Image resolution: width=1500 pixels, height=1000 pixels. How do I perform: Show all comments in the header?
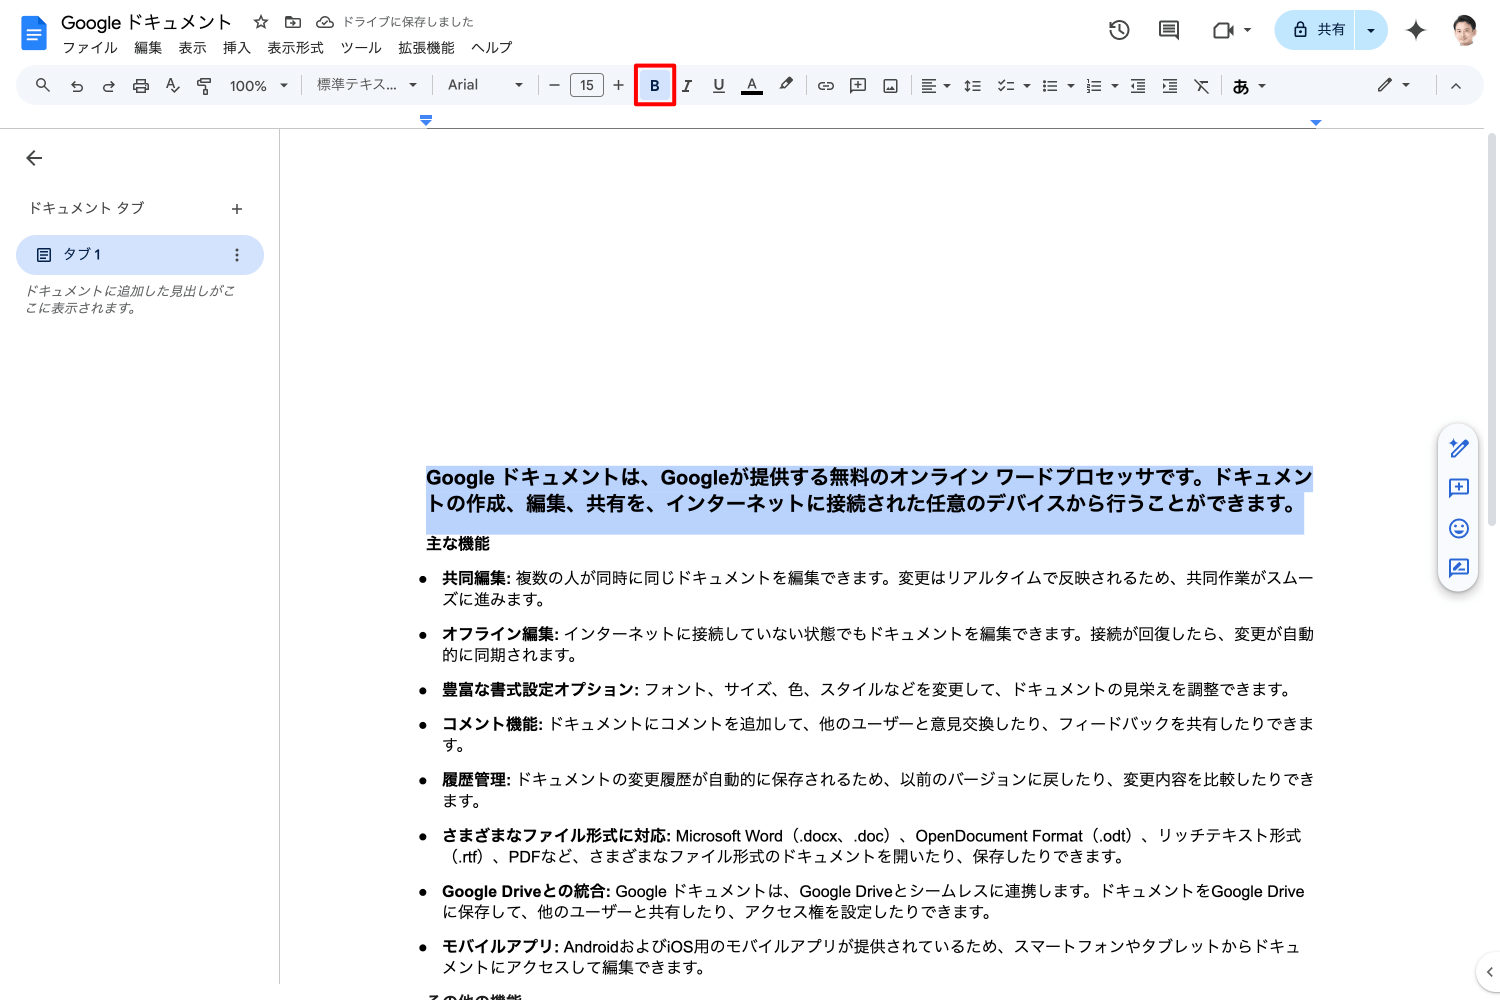click(x=1169, y=30)
